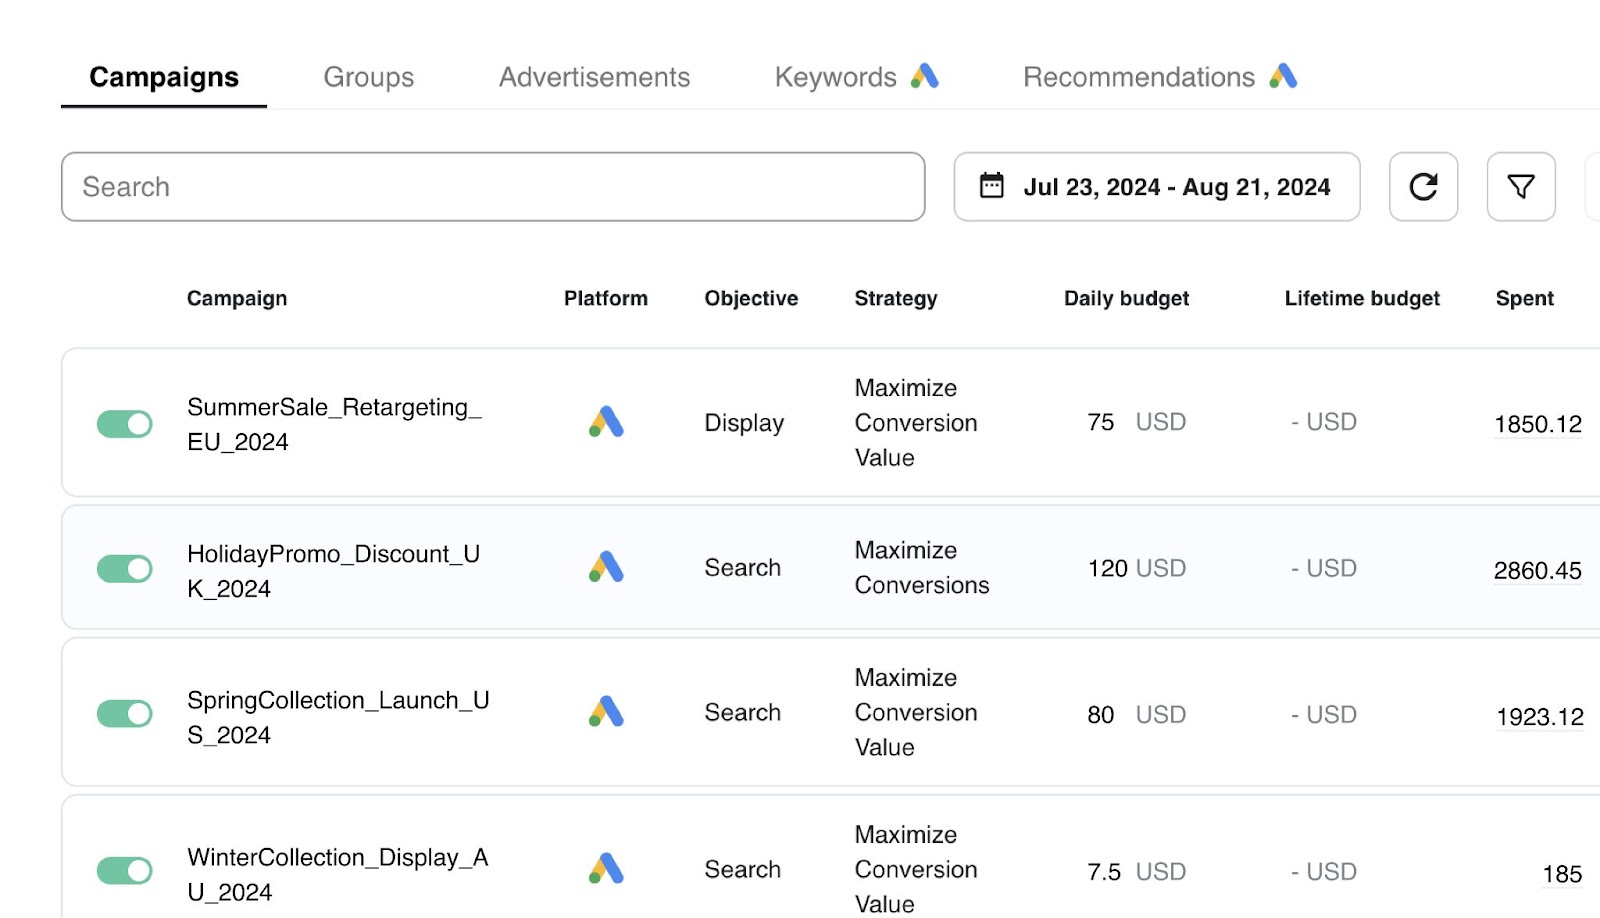Sort by Objective column header
The width and height of the screenshot is (1600, 918).
click(x=751, y=298)
